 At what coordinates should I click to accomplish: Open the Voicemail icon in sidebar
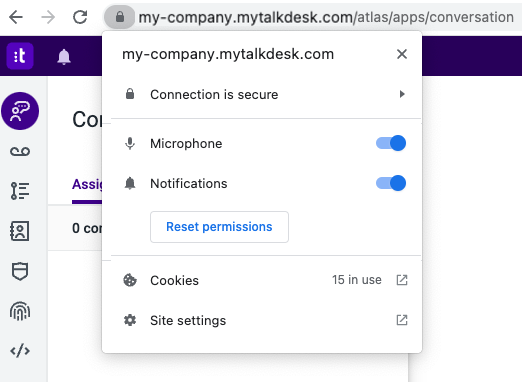pyautogui.click(x=20, y=152)
